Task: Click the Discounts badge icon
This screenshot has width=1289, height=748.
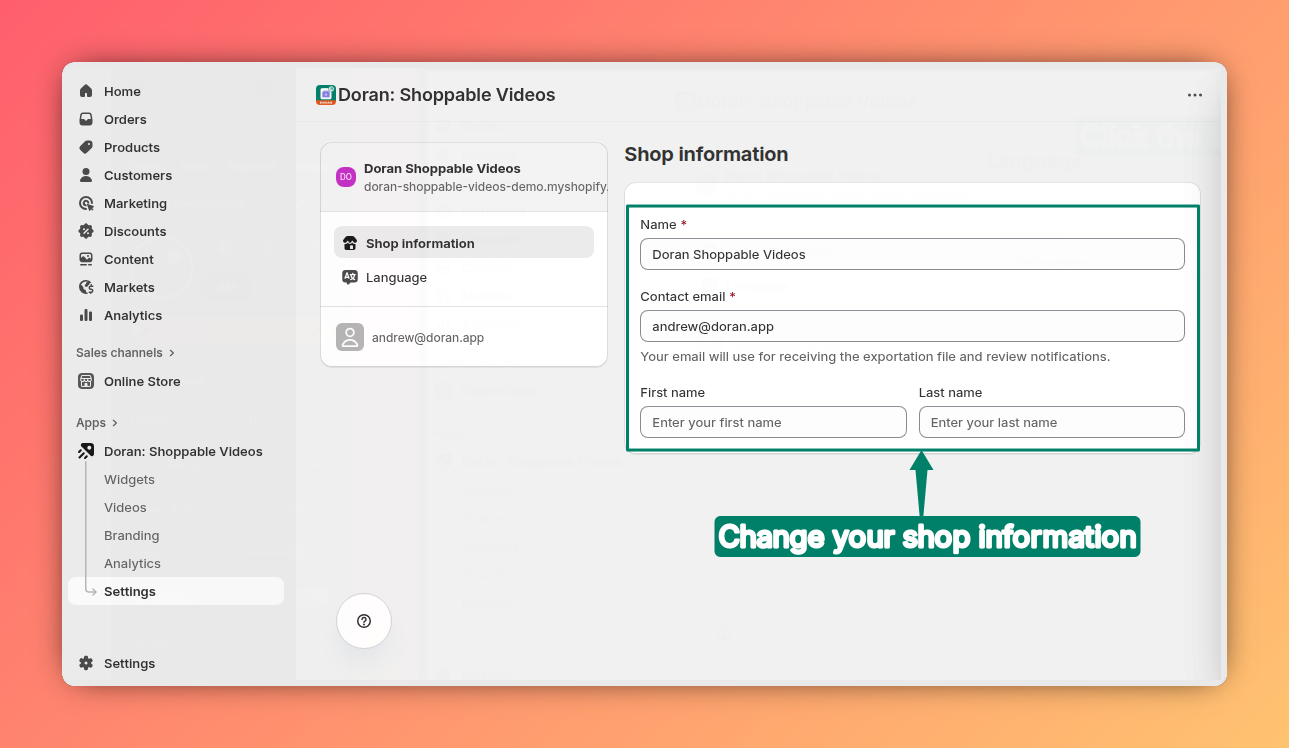Action: (x=86, y=231)
